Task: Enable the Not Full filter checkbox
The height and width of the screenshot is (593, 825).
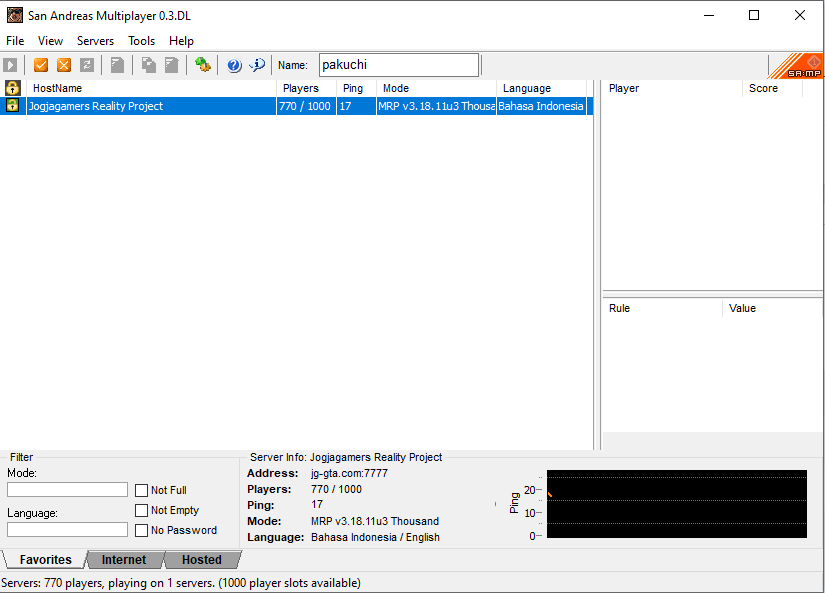Action: pyautogui.click(x=141, y=490)
